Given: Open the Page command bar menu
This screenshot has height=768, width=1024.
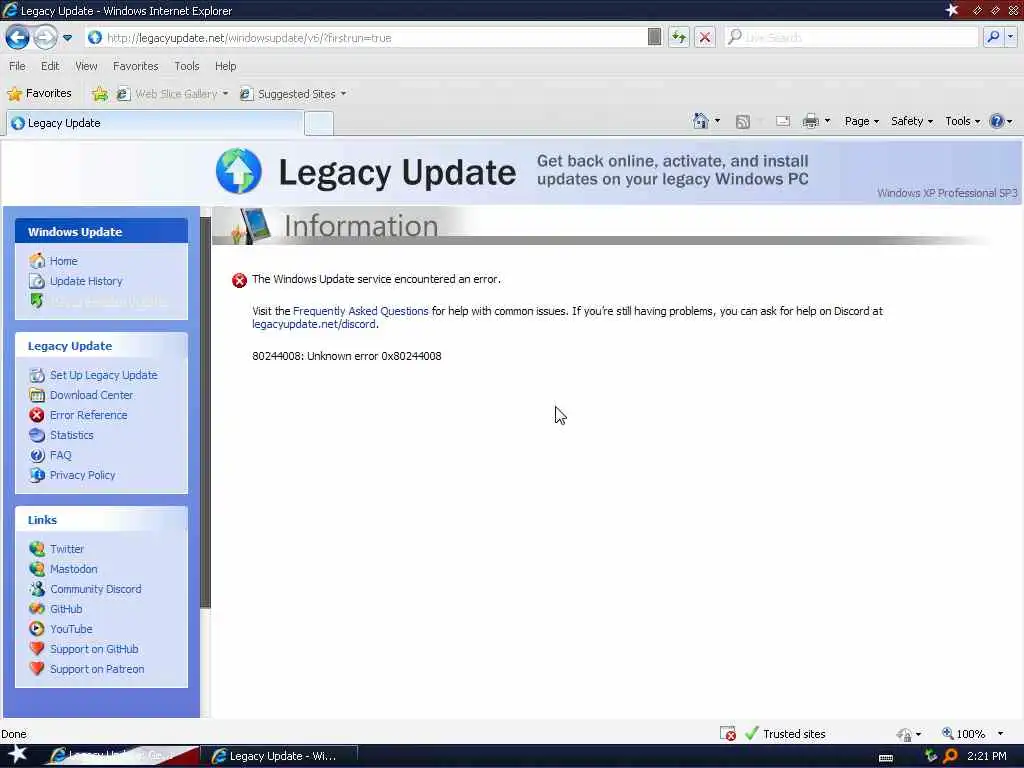Looking at the screenshot, I should [861, 121].
